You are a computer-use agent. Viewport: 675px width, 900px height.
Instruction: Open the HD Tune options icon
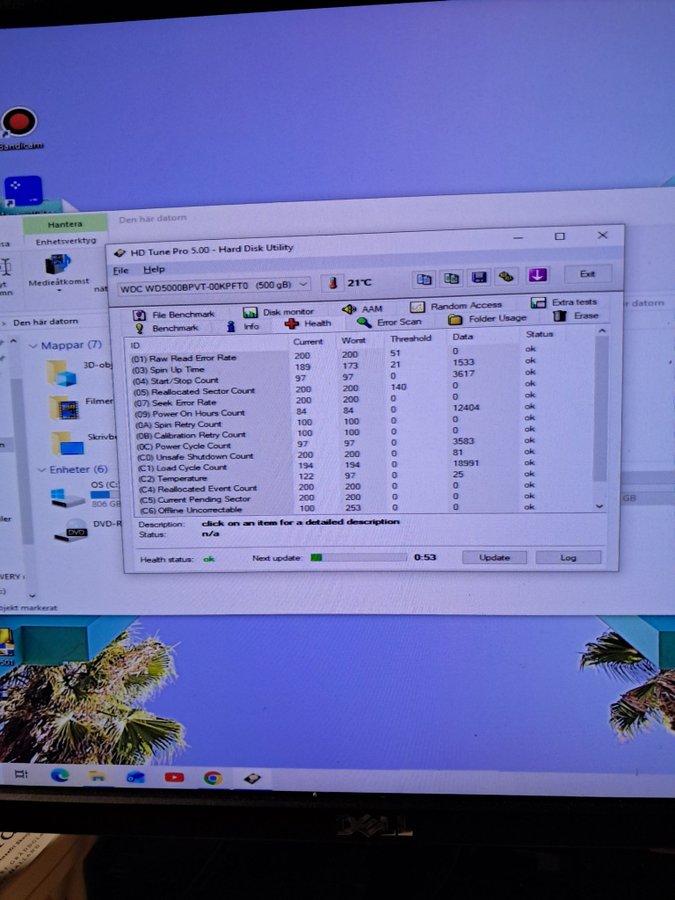507,276
